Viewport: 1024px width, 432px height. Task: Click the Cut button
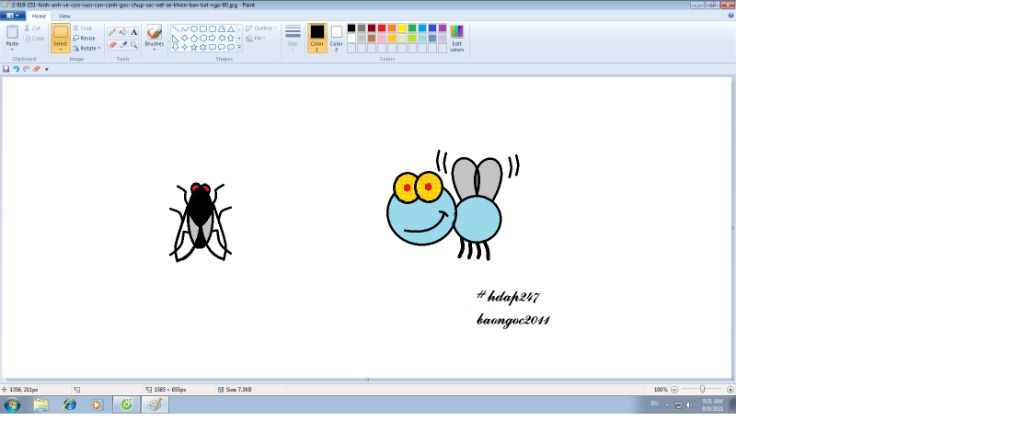tap(33, 28)
